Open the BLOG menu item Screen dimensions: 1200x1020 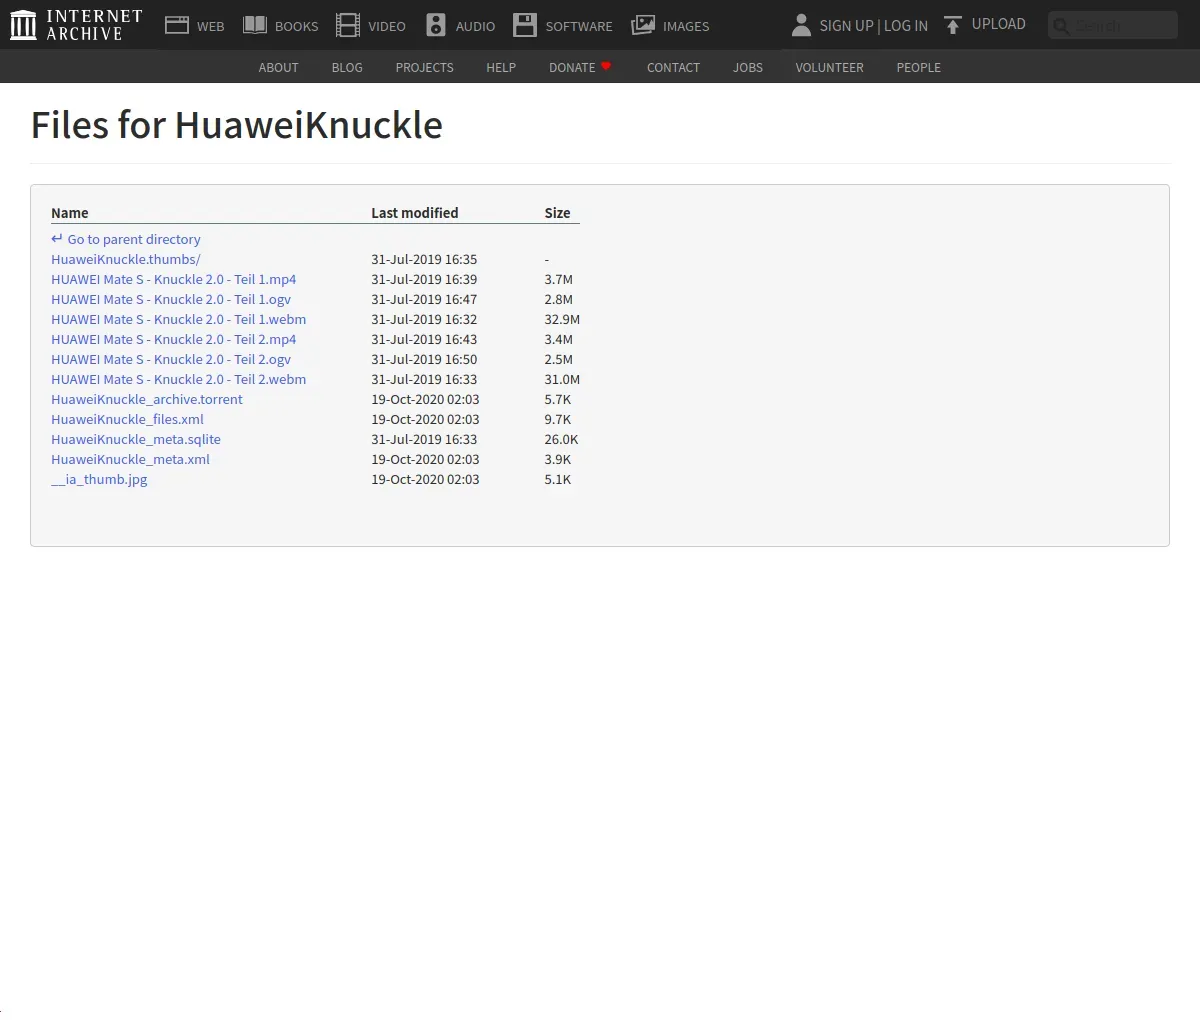(347, 67)
